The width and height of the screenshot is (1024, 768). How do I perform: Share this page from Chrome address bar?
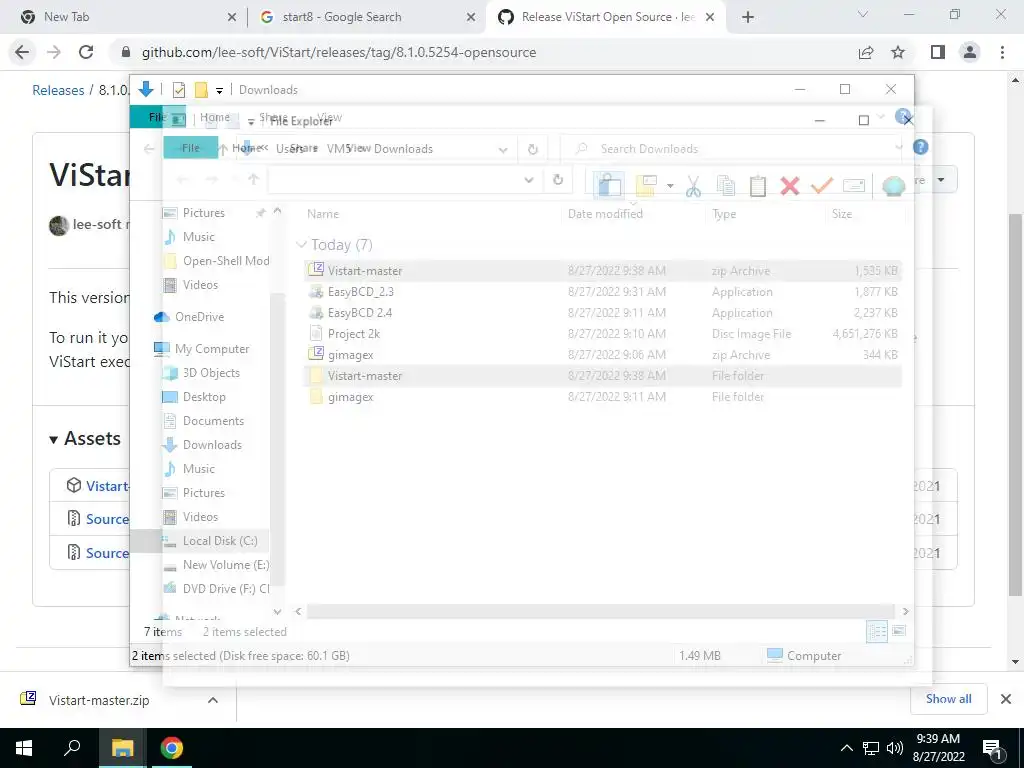pos(866,52)
